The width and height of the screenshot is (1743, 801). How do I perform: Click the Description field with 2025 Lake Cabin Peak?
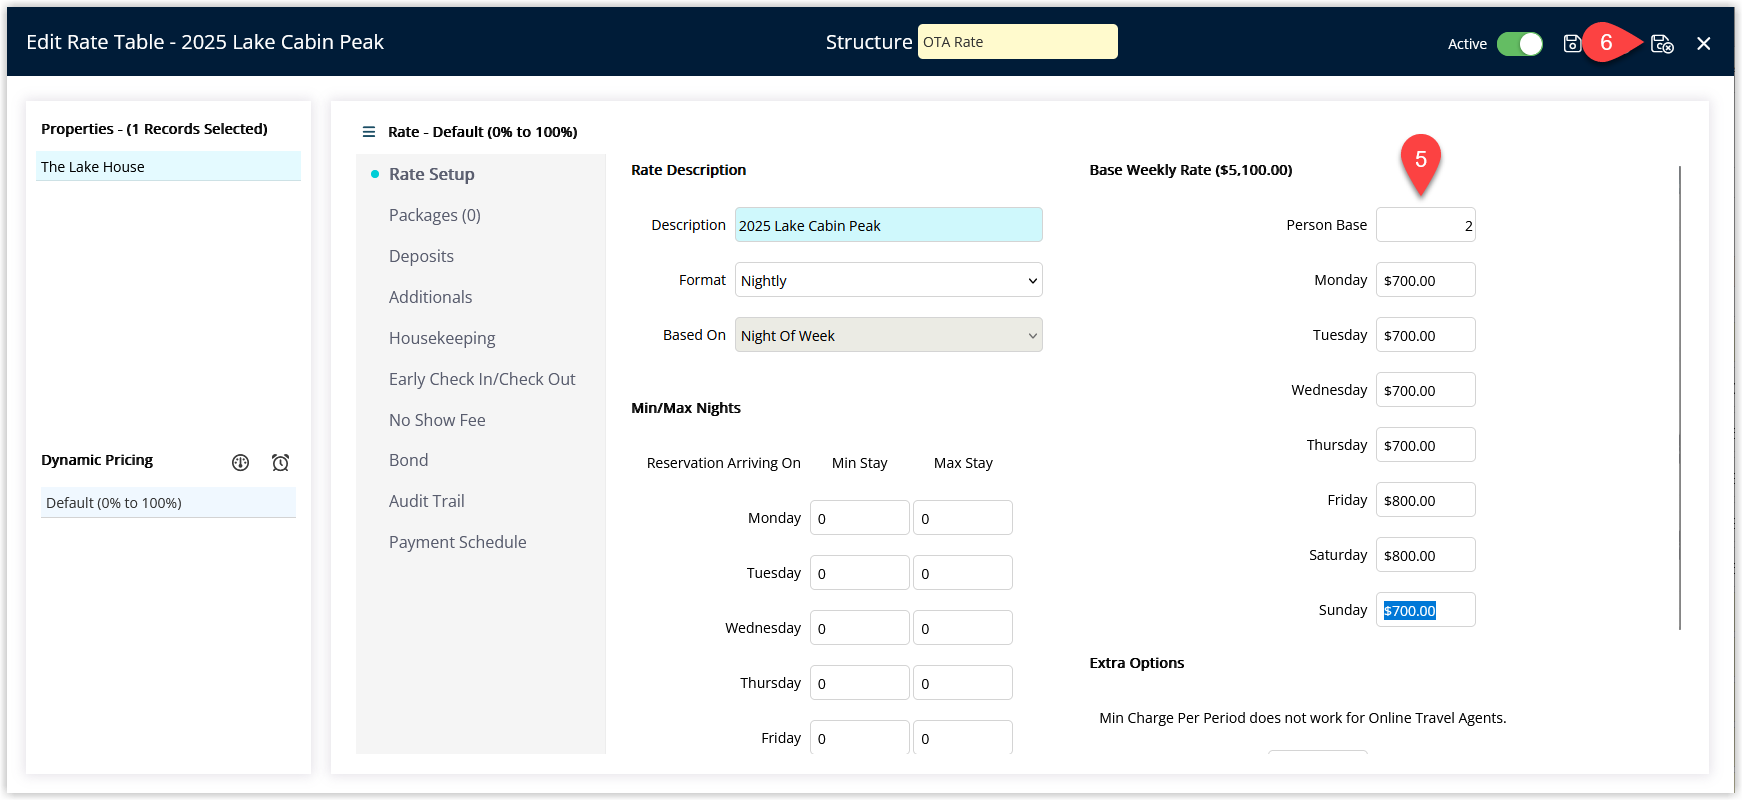click(889, 225)
